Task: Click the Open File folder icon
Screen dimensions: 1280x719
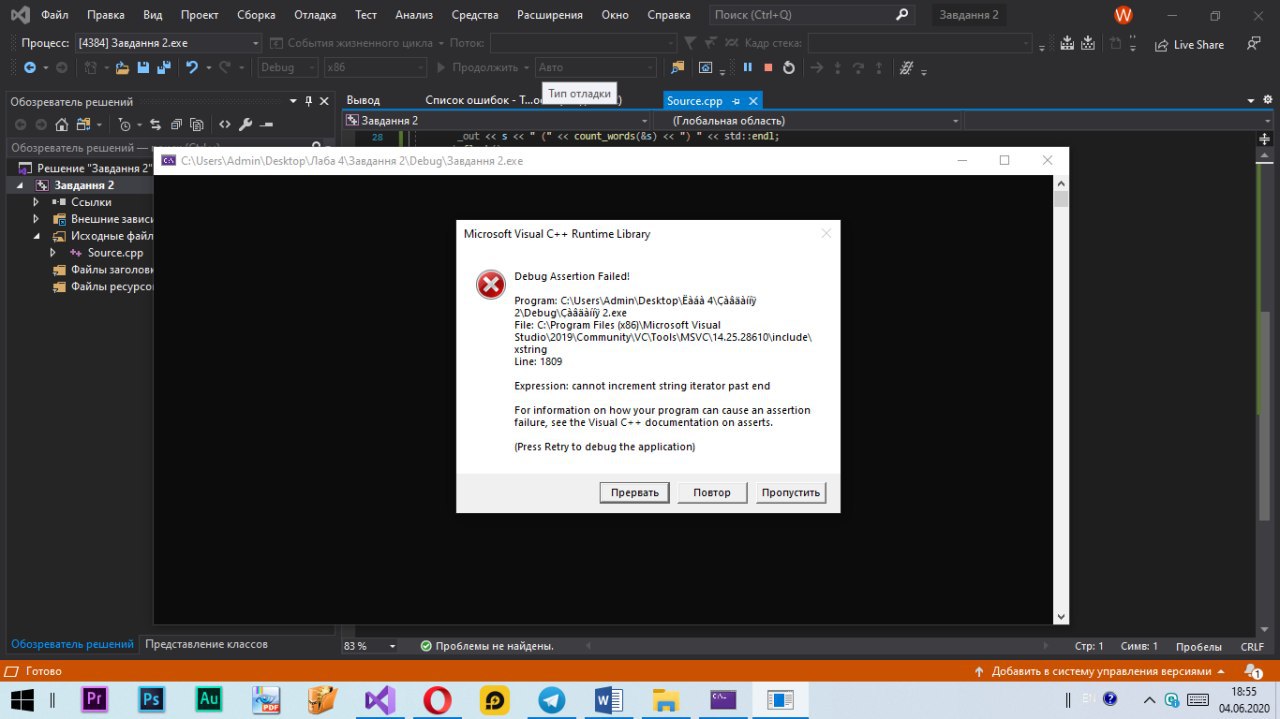Action: (x=122, y=67)
